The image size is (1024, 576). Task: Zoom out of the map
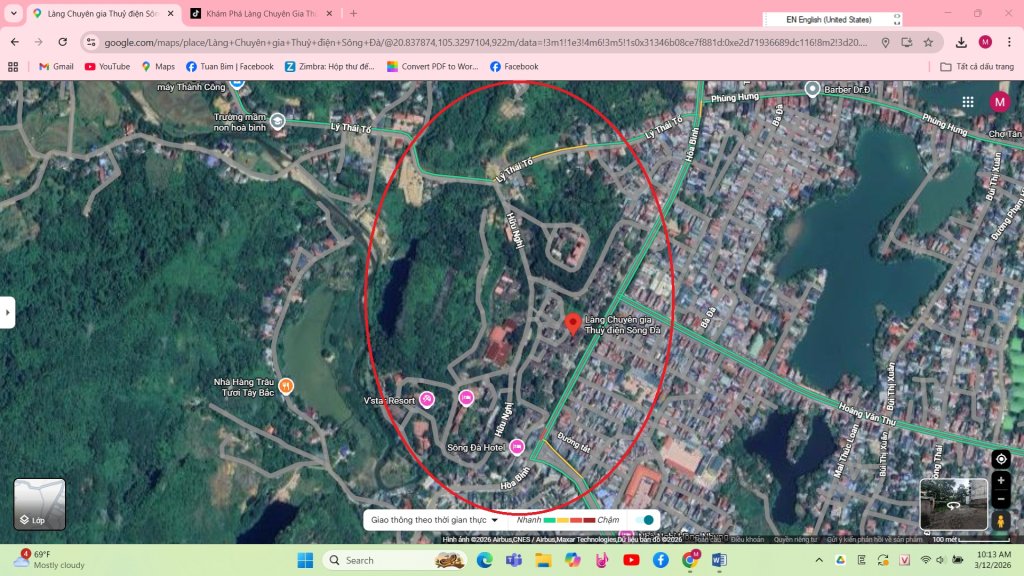[x=1000, y=499]
